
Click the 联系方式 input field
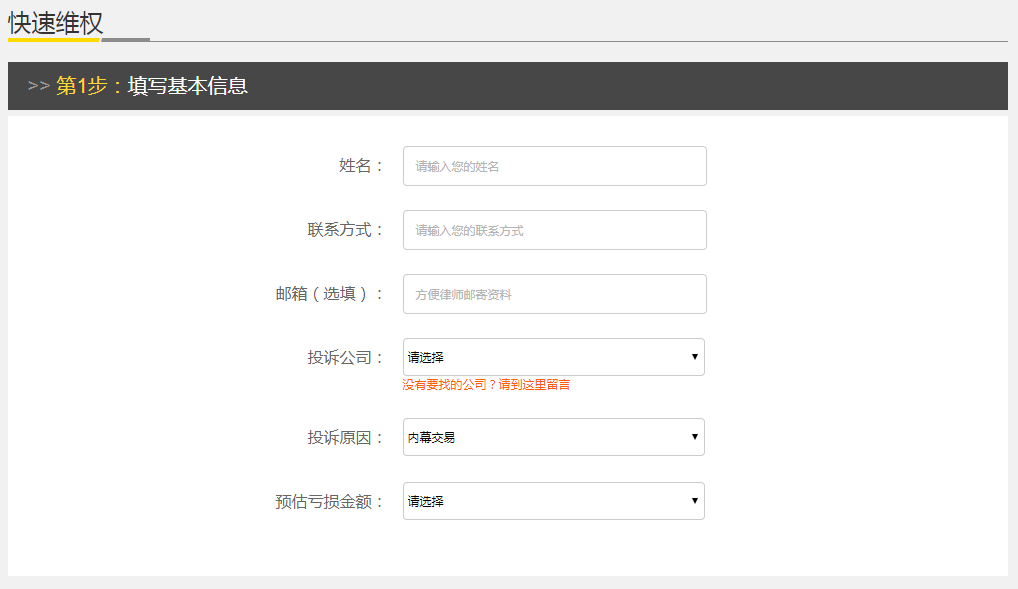[554, 230]
